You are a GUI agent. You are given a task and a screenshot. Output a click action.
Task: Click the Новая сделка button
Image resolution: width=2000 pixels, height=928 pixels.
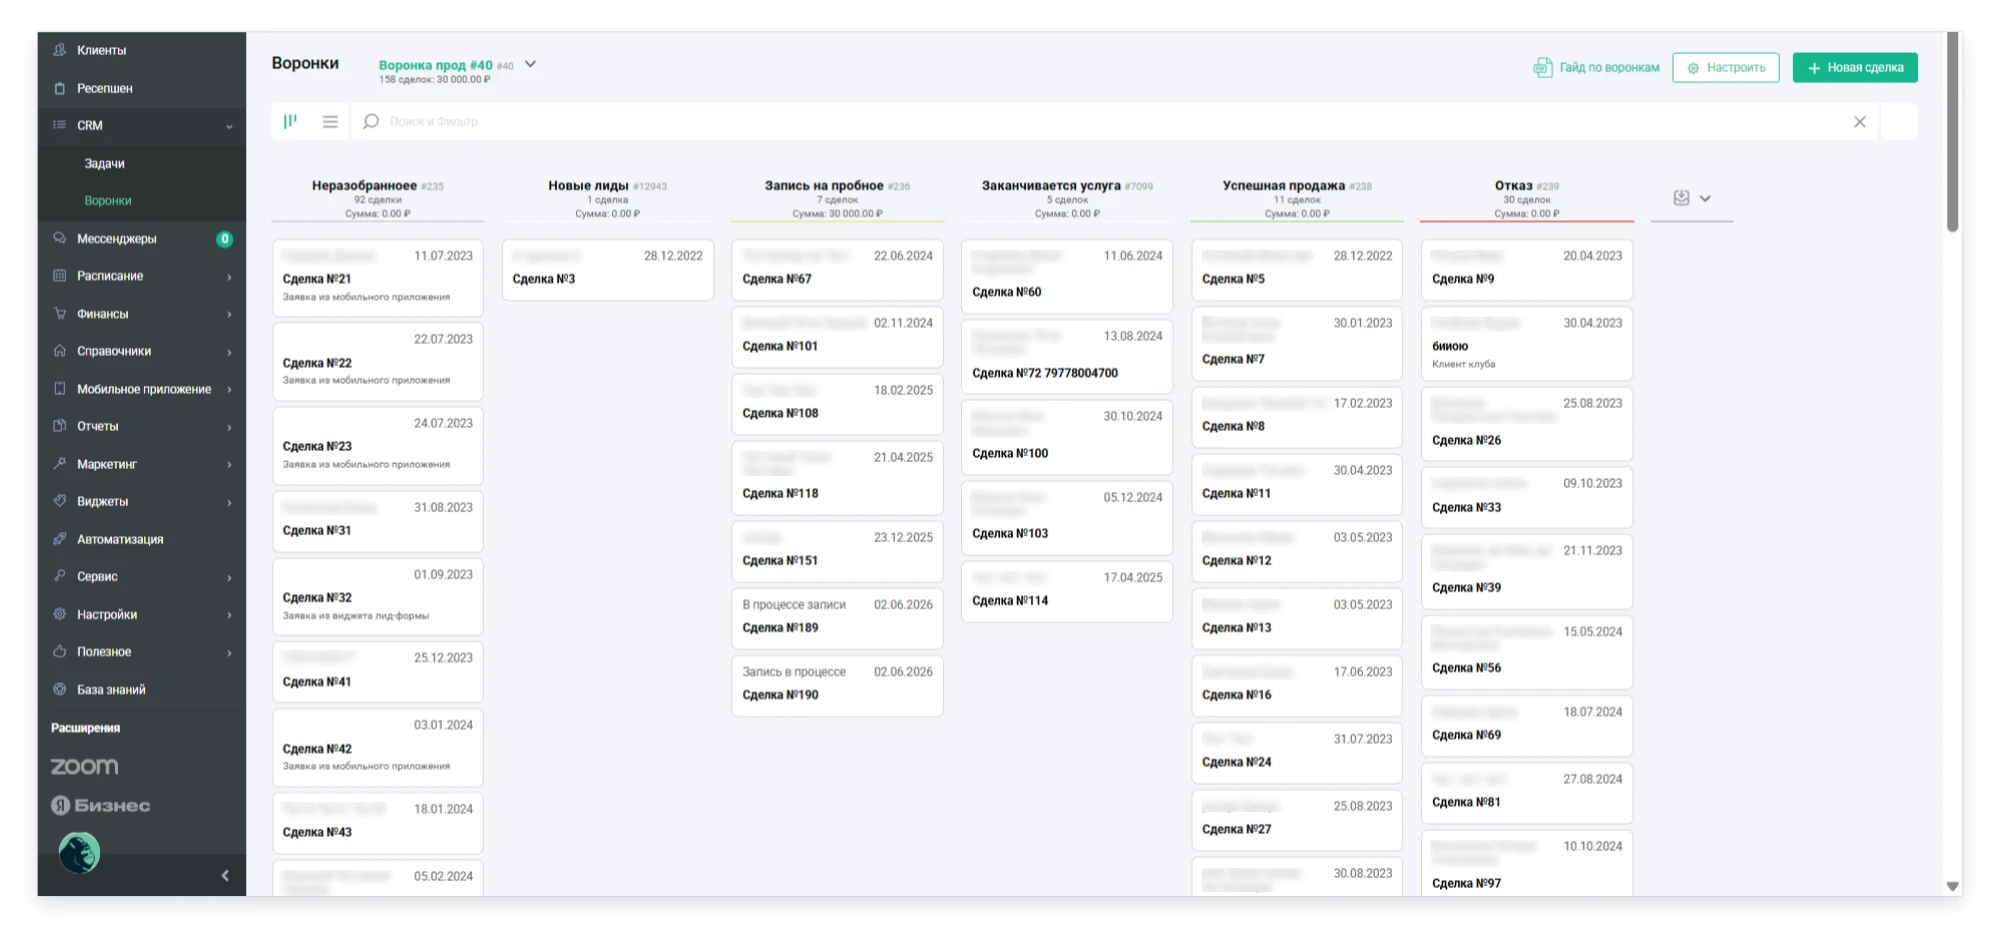pos(1855,67)
